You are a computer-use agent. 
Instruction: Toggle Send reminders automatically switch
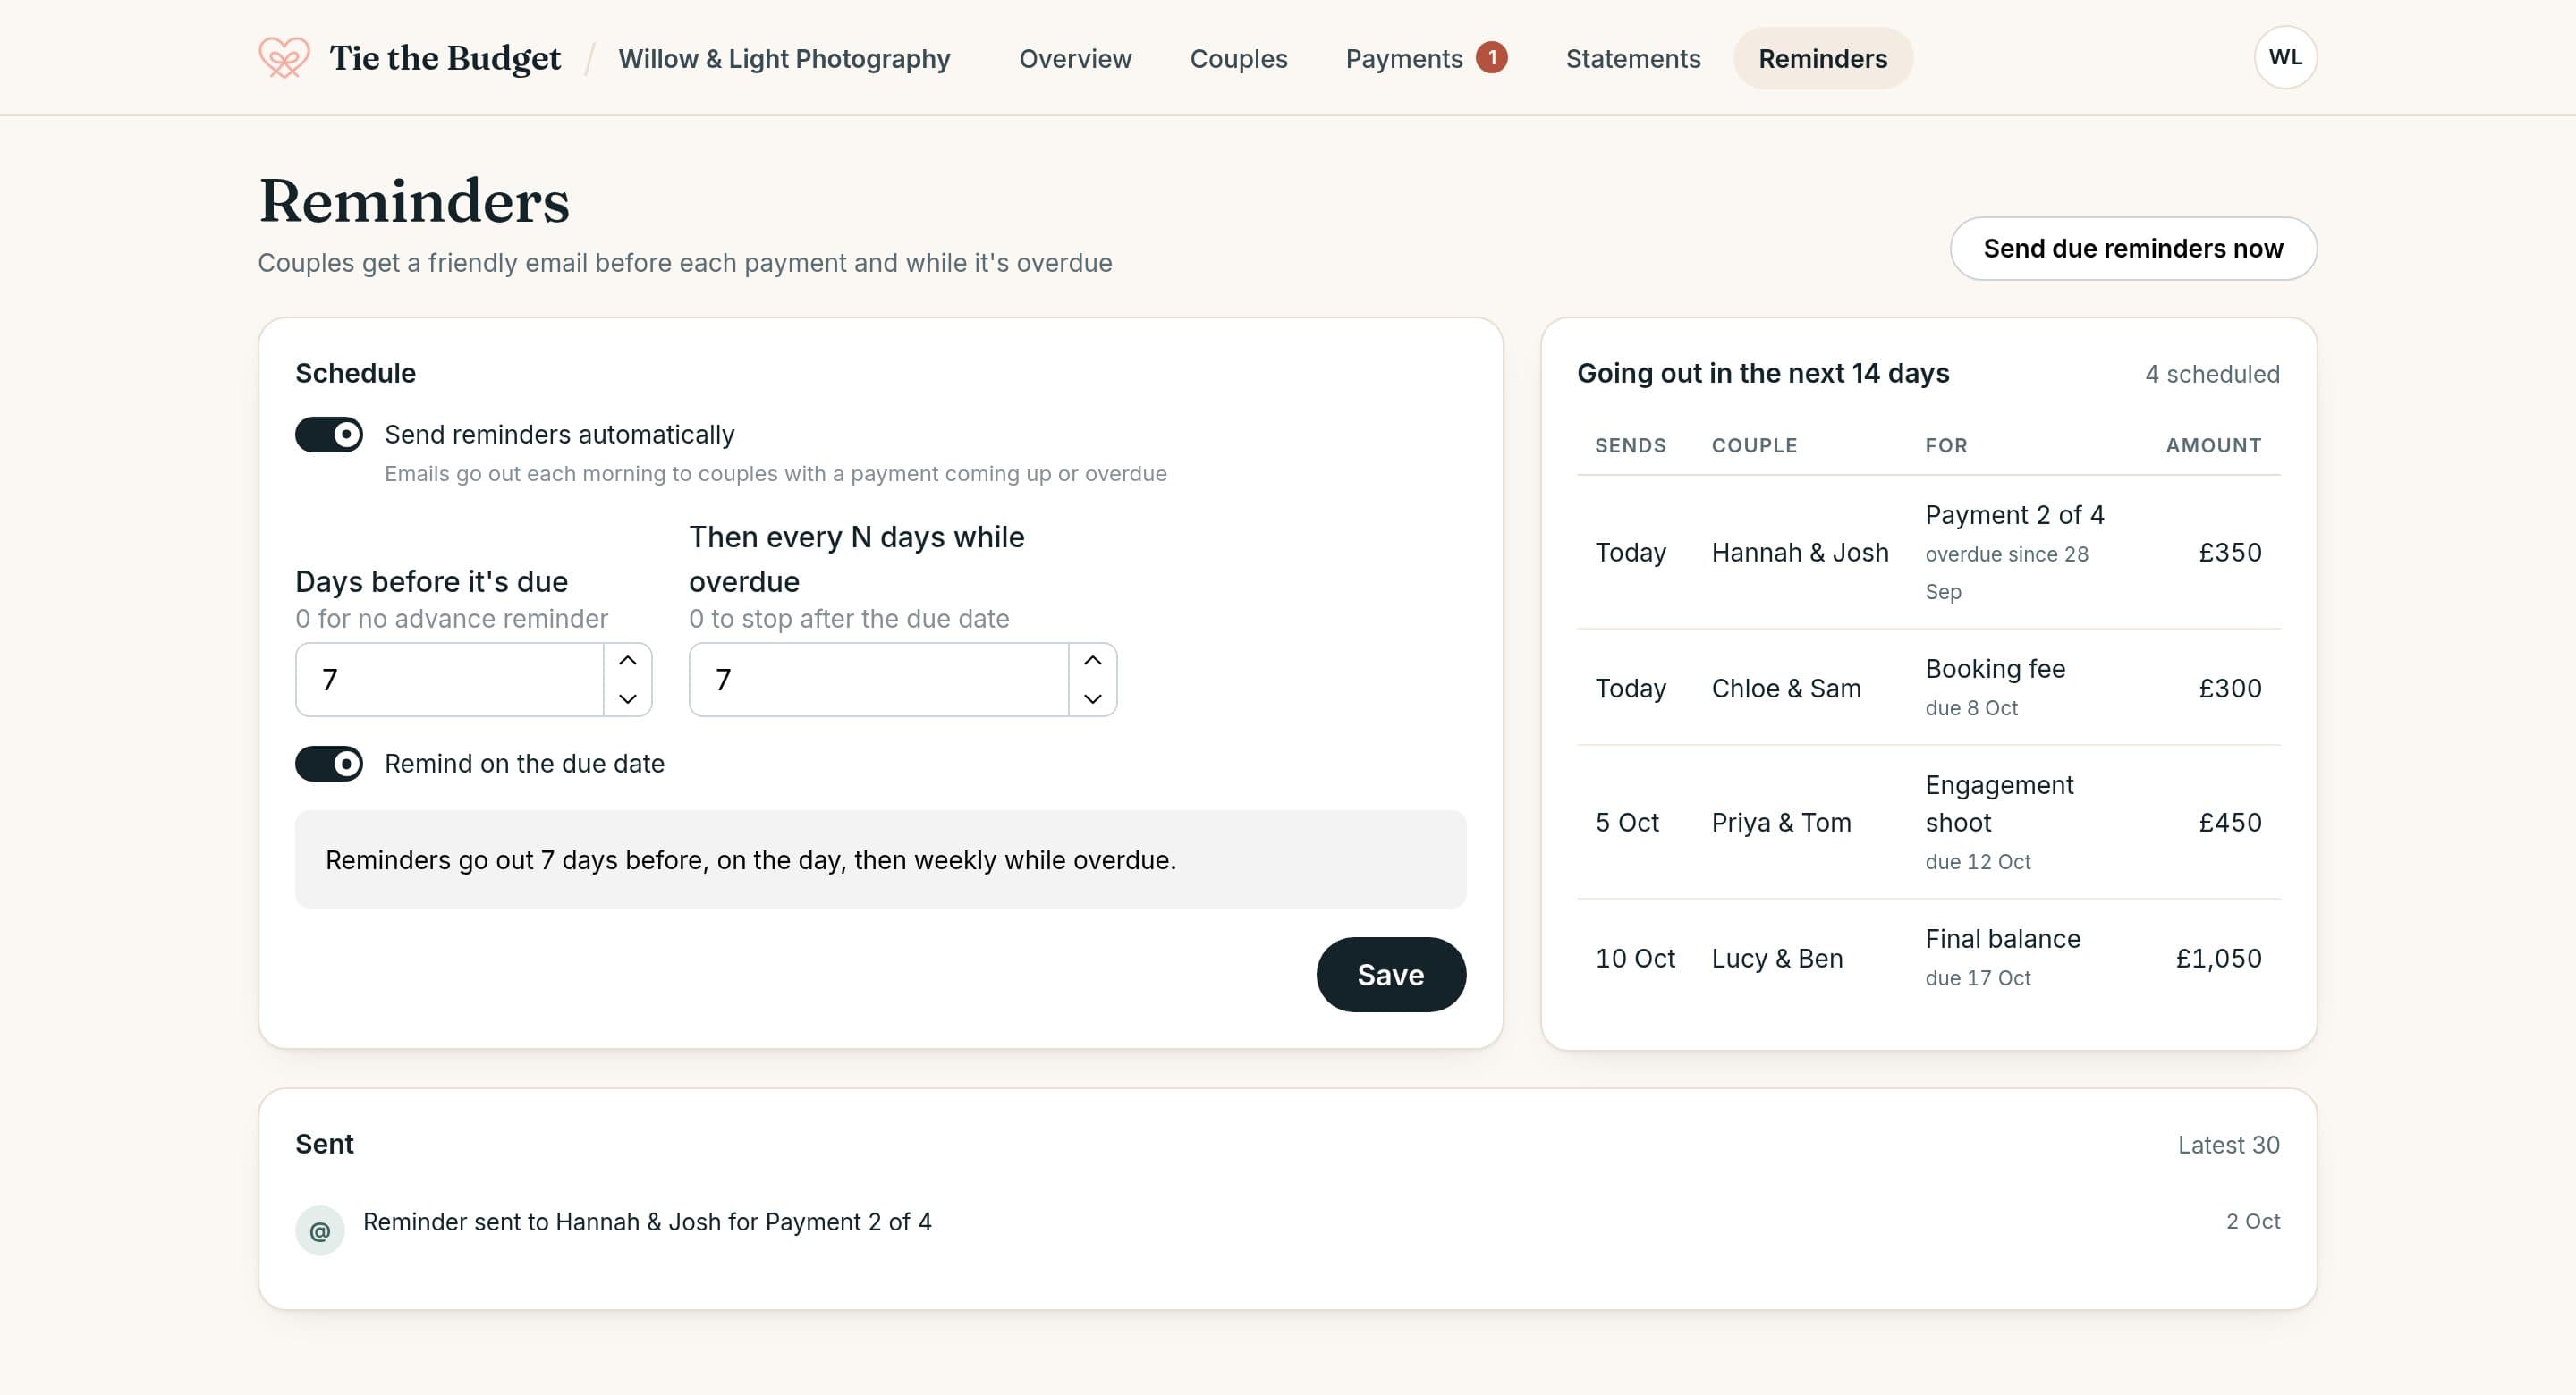tap(329, 435)
